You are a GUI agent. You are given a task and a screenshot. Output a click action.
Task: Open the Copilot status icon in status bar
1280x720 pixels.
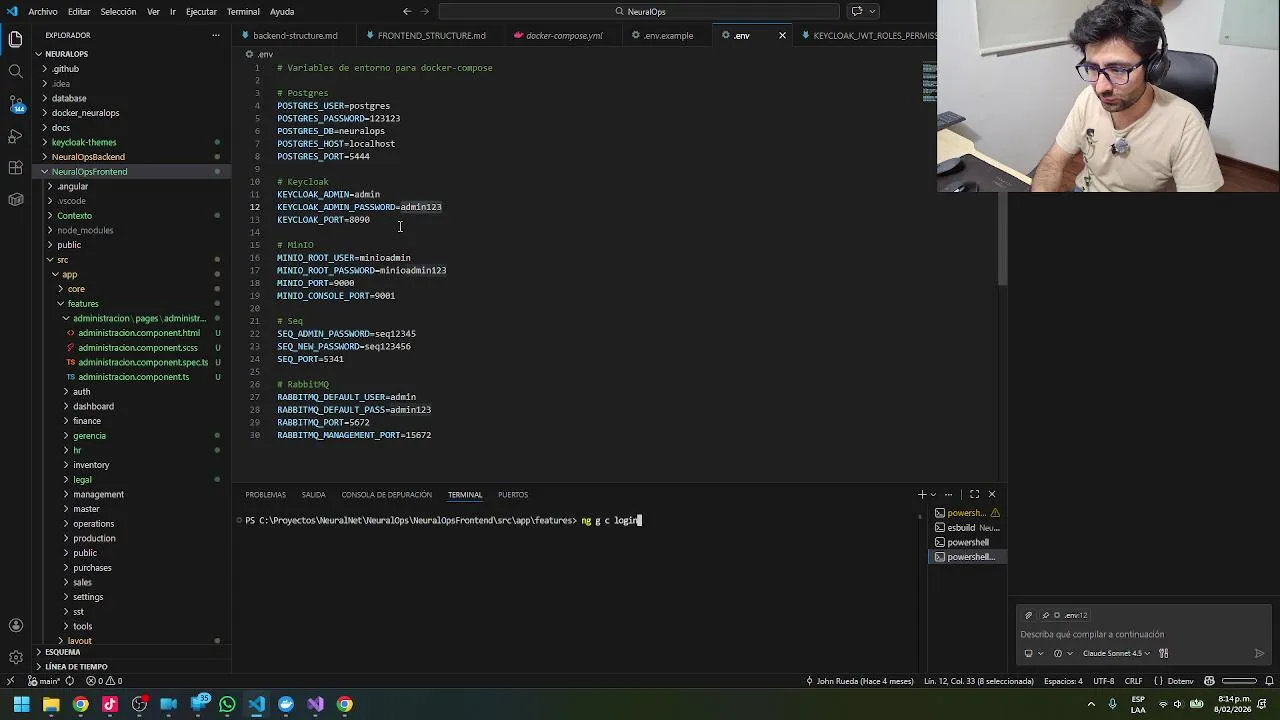[1209, 681]
